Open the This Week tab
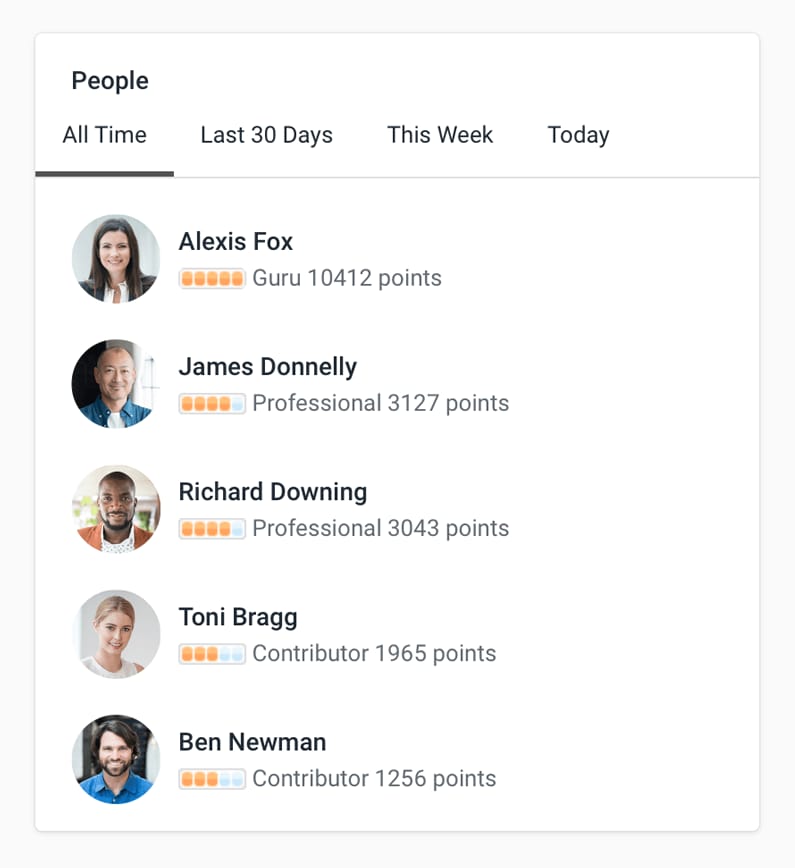The width and height of the screenshot is (795, 868). (x=440, y=135)
